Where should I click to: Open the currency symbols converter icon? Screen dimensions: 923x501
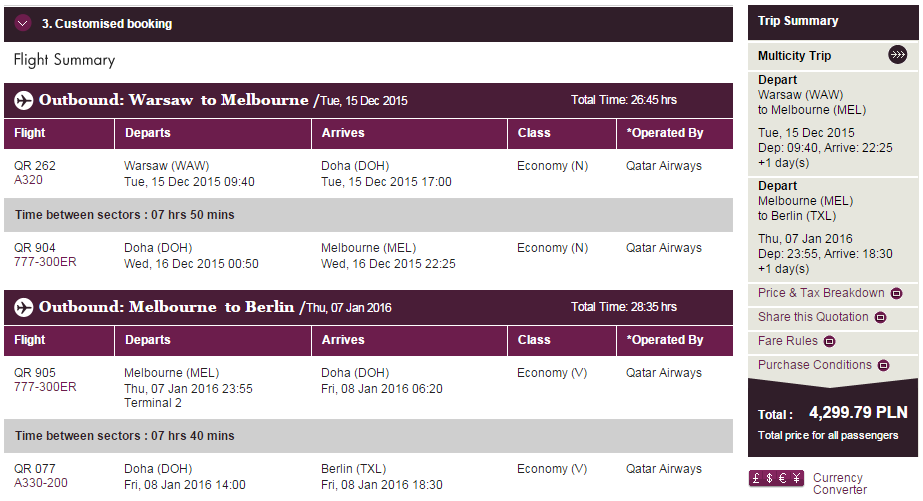pos(776,478)
